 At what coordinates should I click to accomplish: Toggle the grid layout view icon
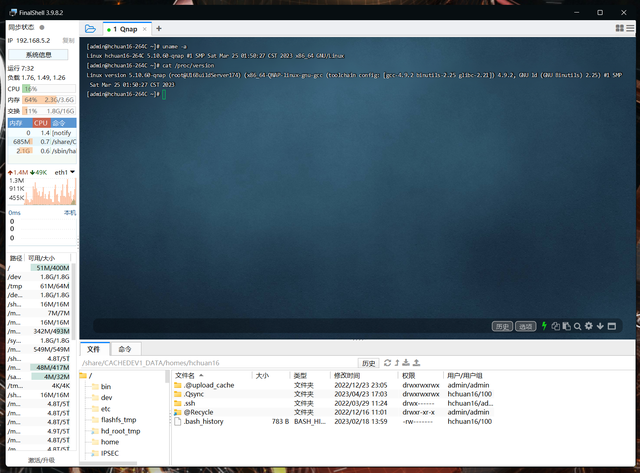pyautogui.click(x=620, y=28)
